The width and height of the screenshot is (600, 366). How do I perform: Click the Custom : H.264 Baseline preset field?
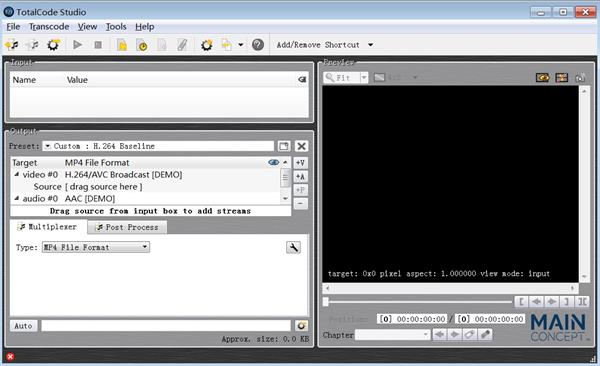point(158,146)
